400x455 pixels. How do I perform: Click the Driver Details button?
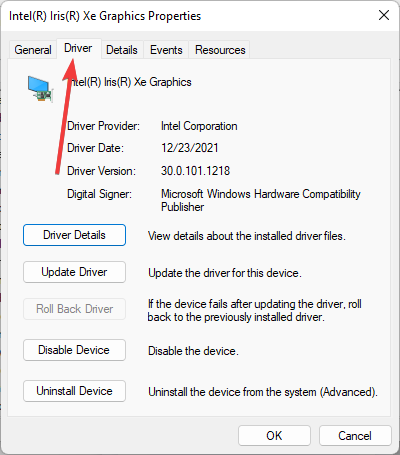(x=74, y=235)
